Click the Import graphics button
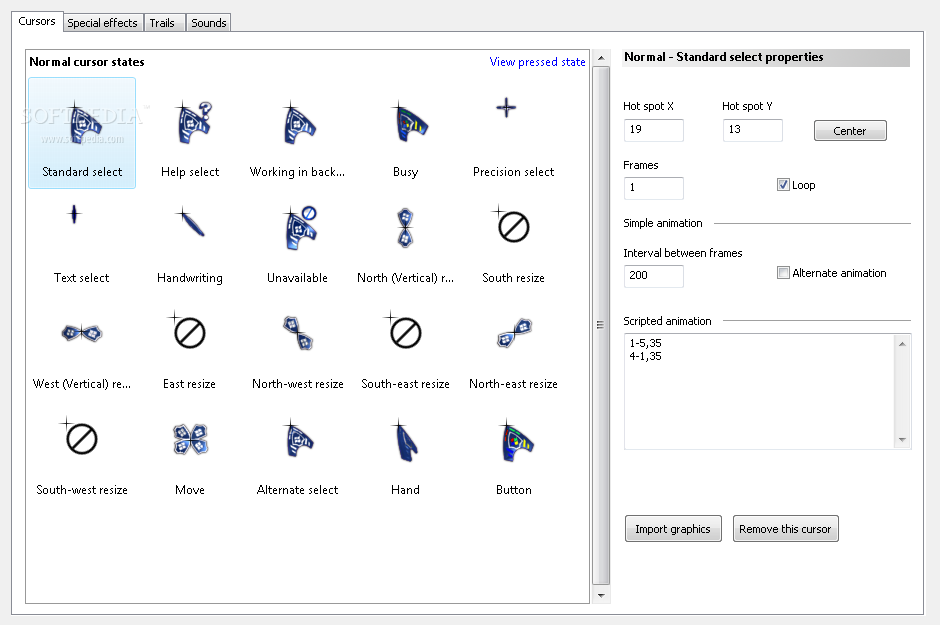The height and width of the screenshot is (625, 940). [x=673, y=529]
